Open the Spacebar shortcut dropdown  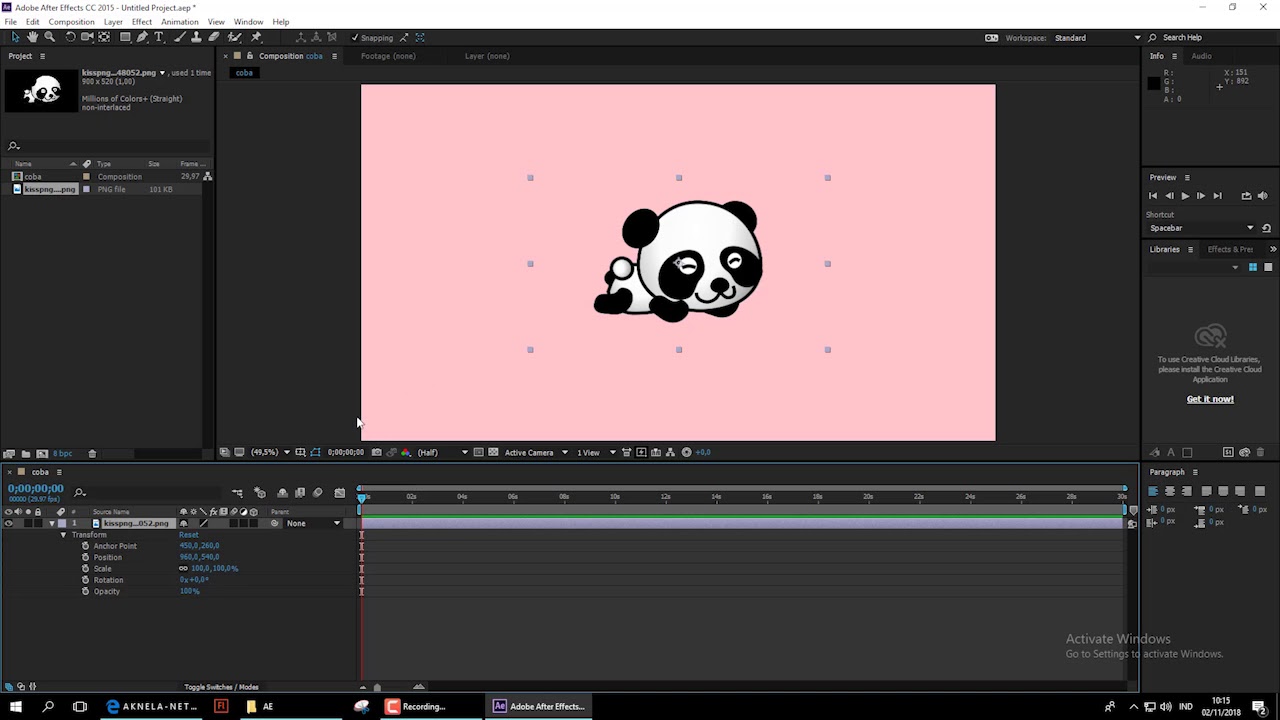[1201, 228]
